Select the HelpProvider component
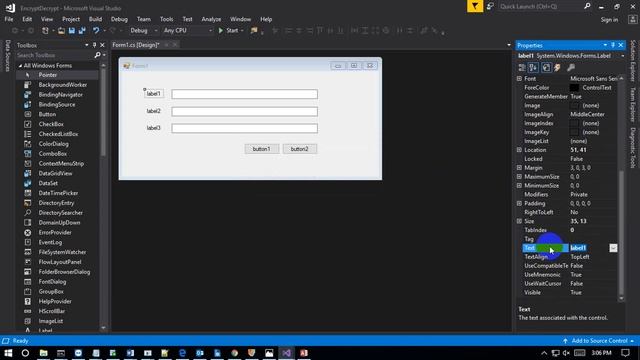The image size is (640, 360). (55, 301)
